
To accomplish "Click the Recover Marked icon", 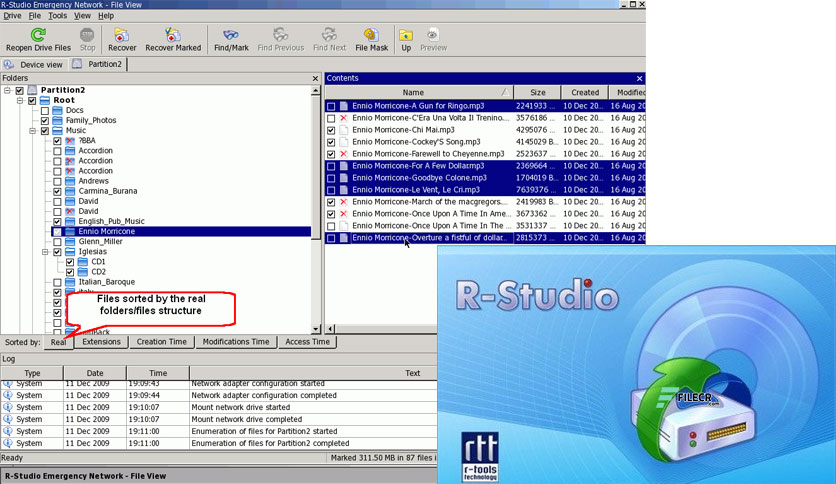I will coord(173,35).
